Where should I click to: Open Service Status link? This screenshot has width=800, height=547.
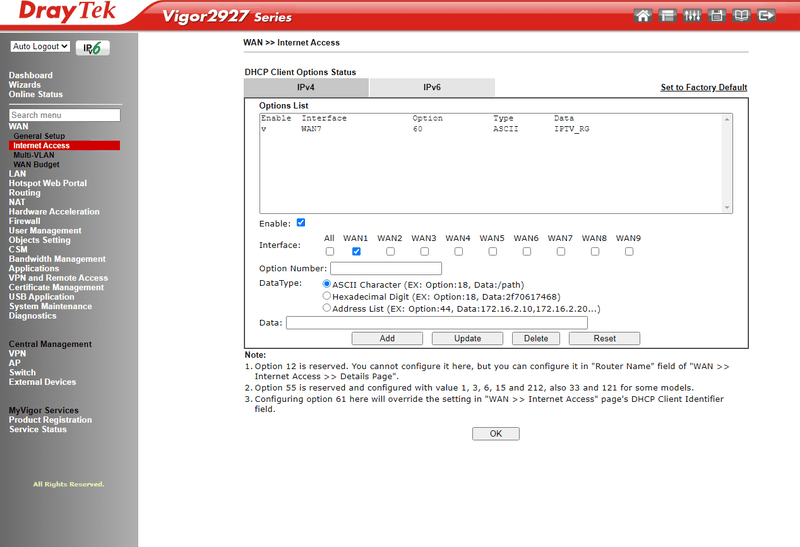(x=38, y=429)
